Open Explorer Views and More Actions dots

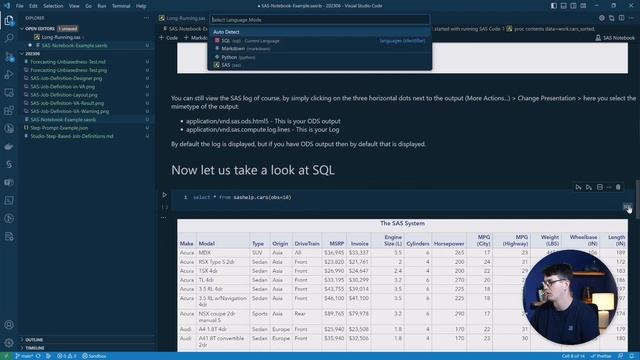coord(146,18)
